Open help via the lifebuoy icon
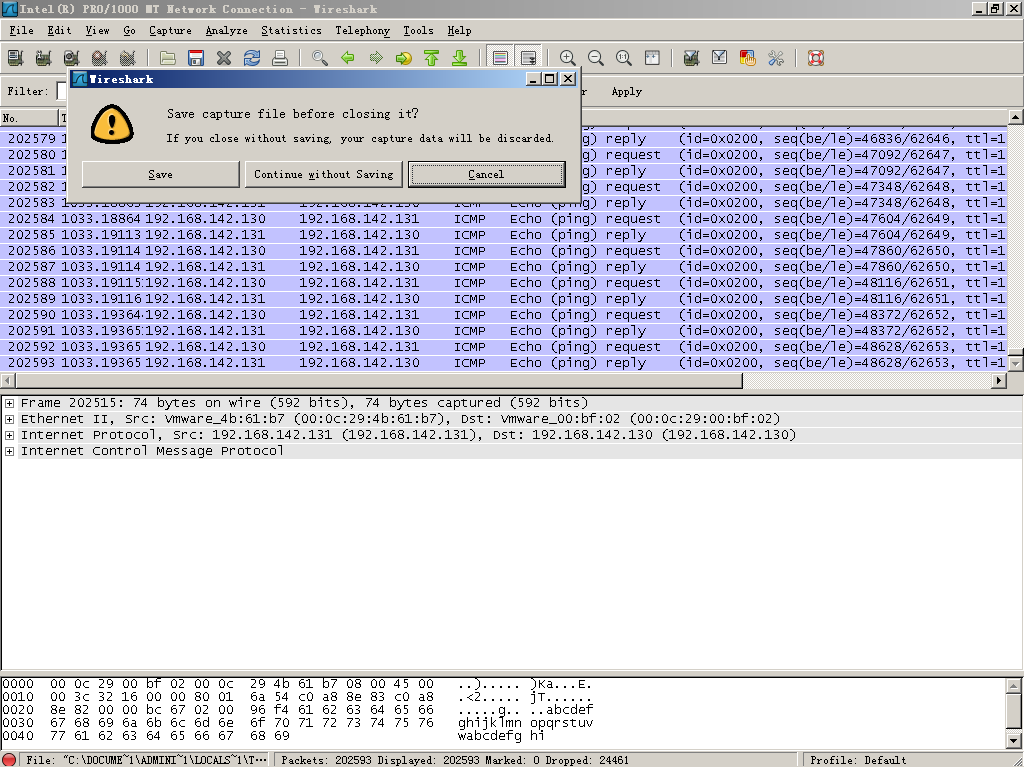 coord(816,58)
